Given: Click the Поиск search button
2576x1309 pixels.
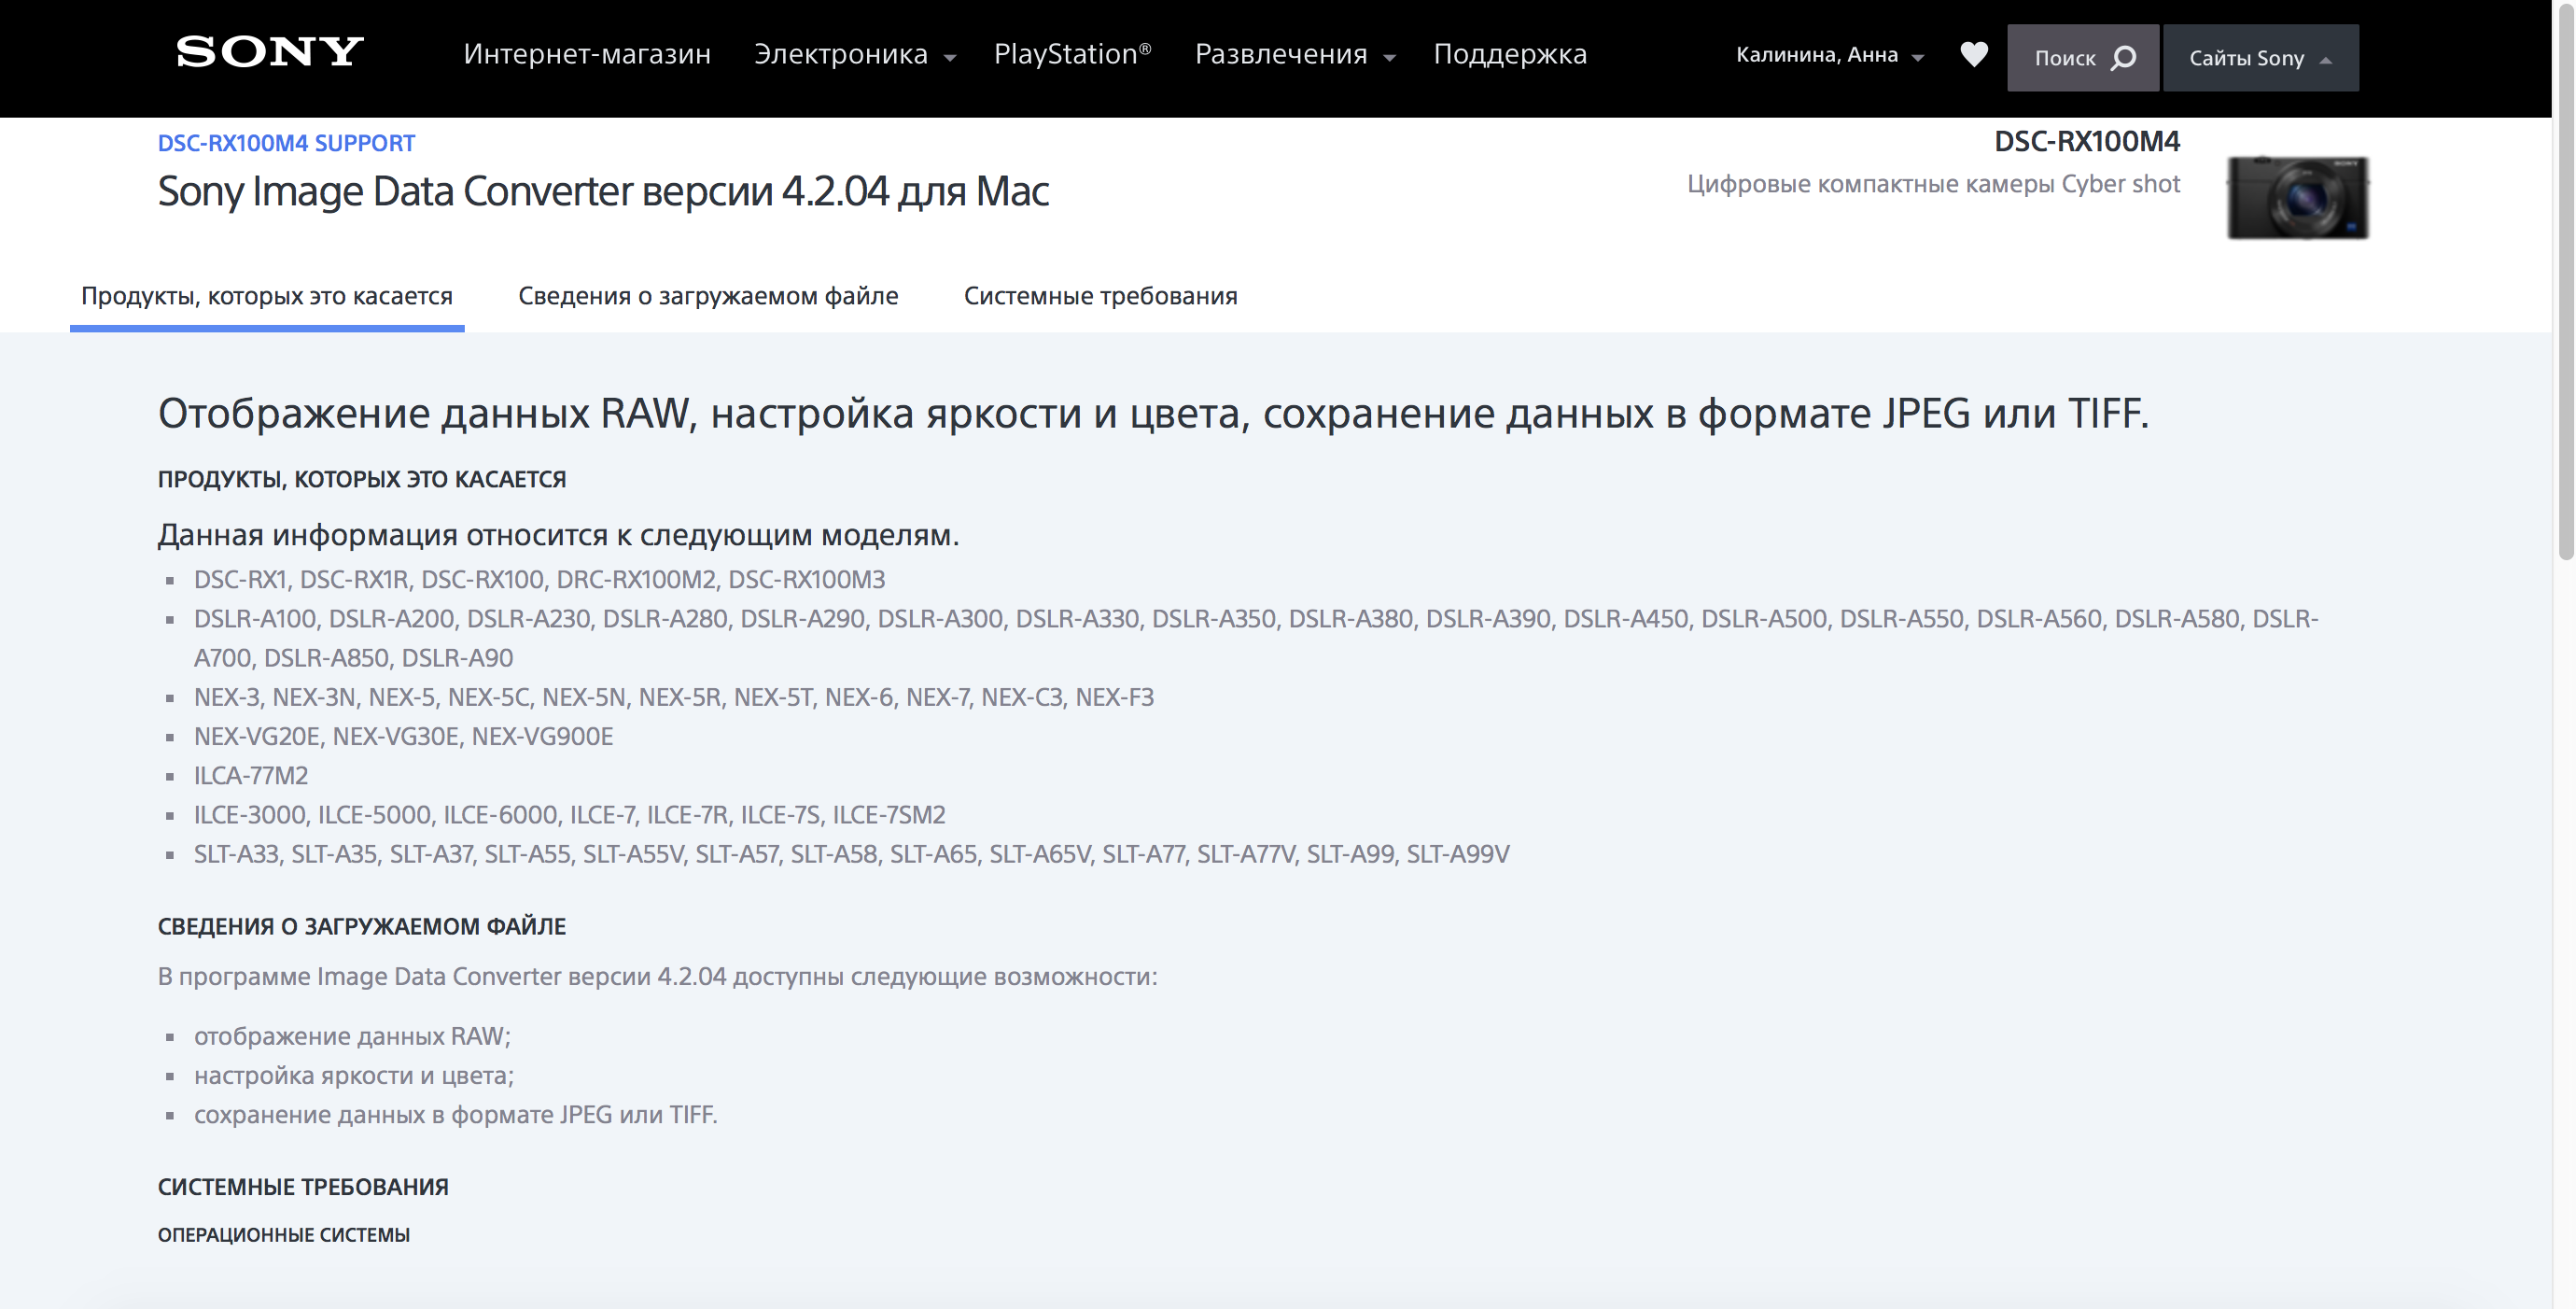Looking at the screenshot, I should point(2081,57).
